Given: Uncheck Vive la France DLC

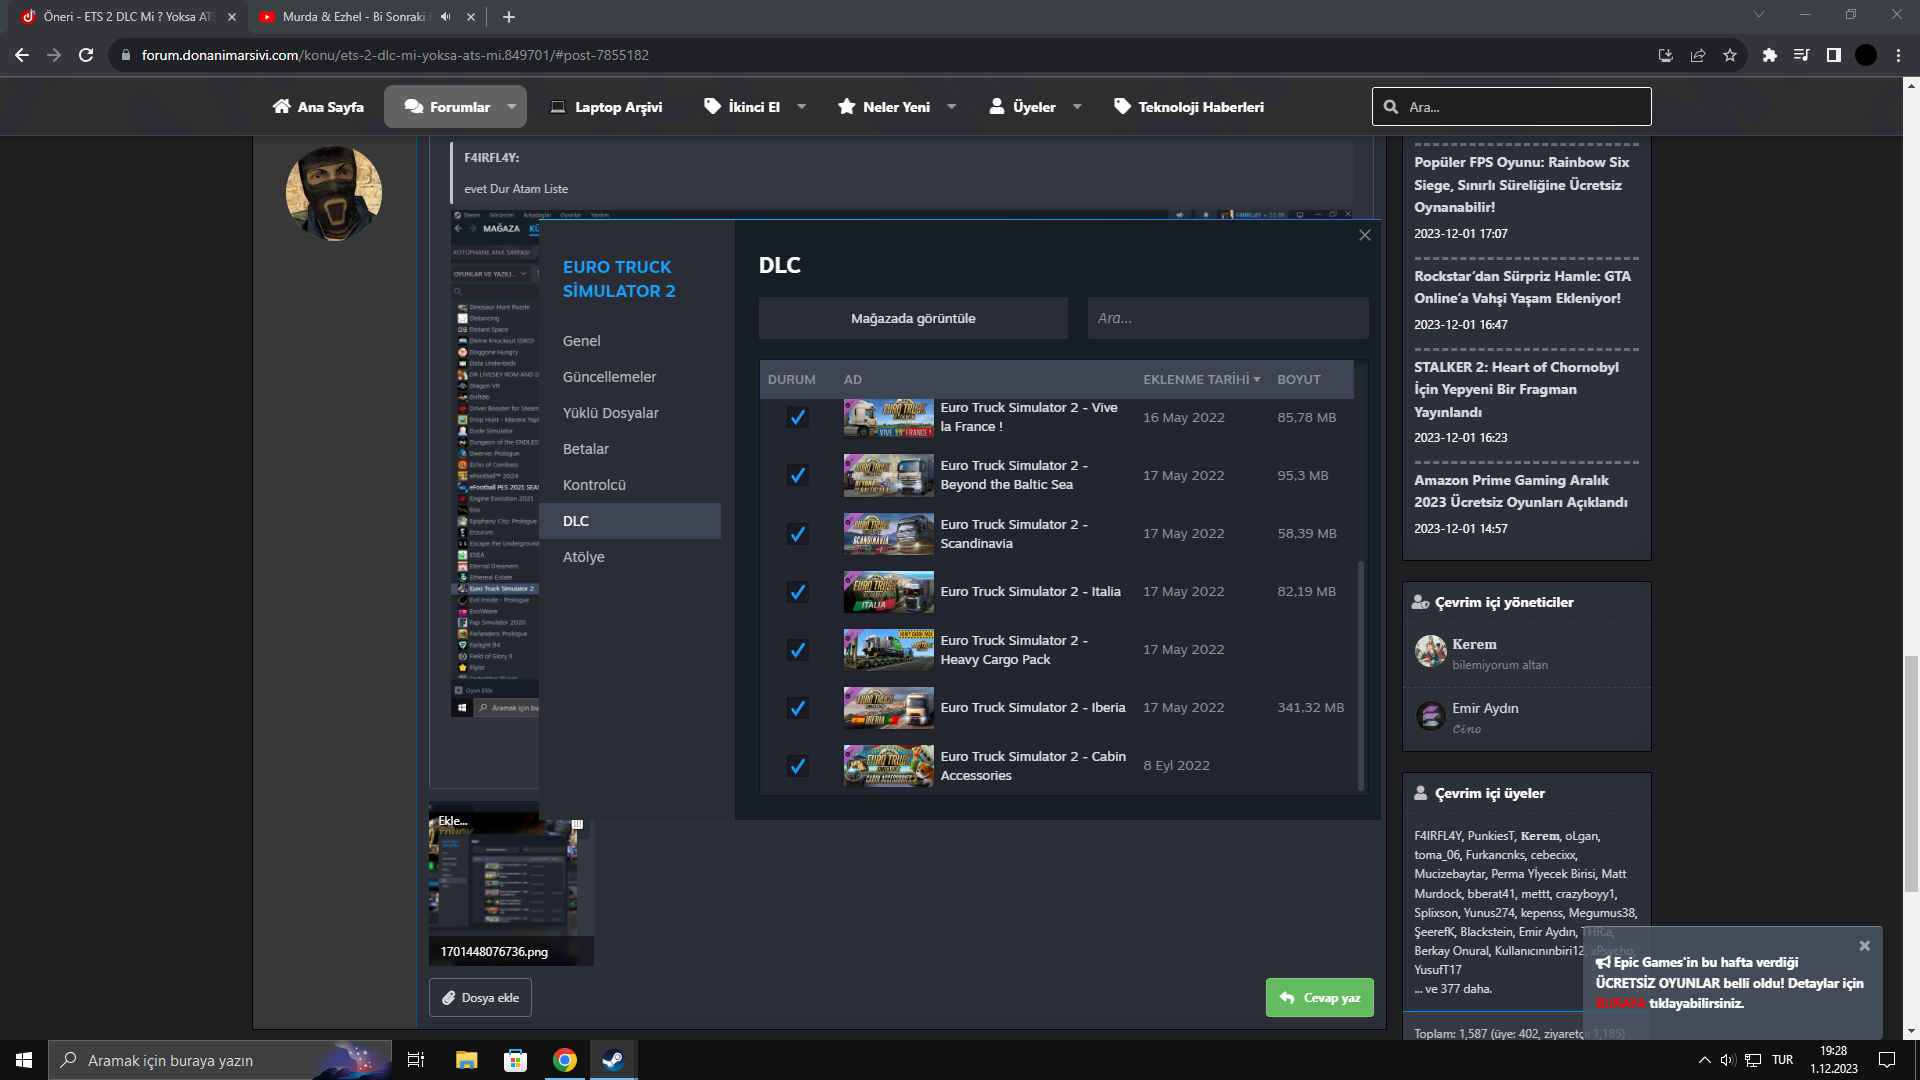Looking at the screenshot, I should coord(797,417).
